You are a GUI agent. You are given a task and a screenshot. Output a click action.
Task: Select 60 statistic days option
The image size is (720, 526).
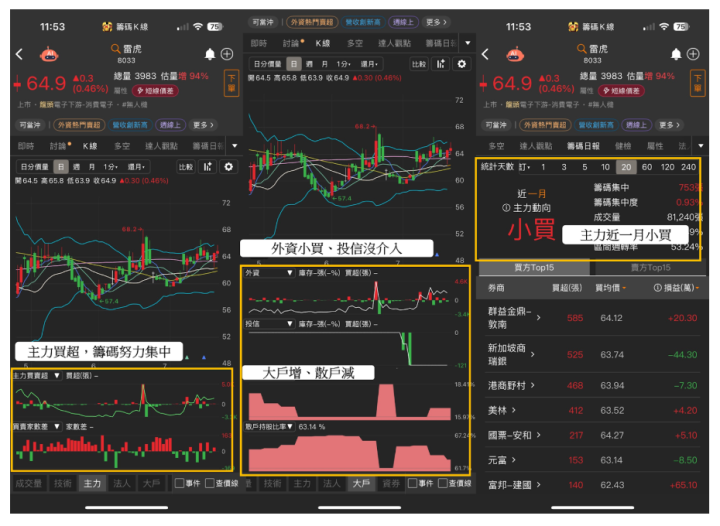(647, 167)
